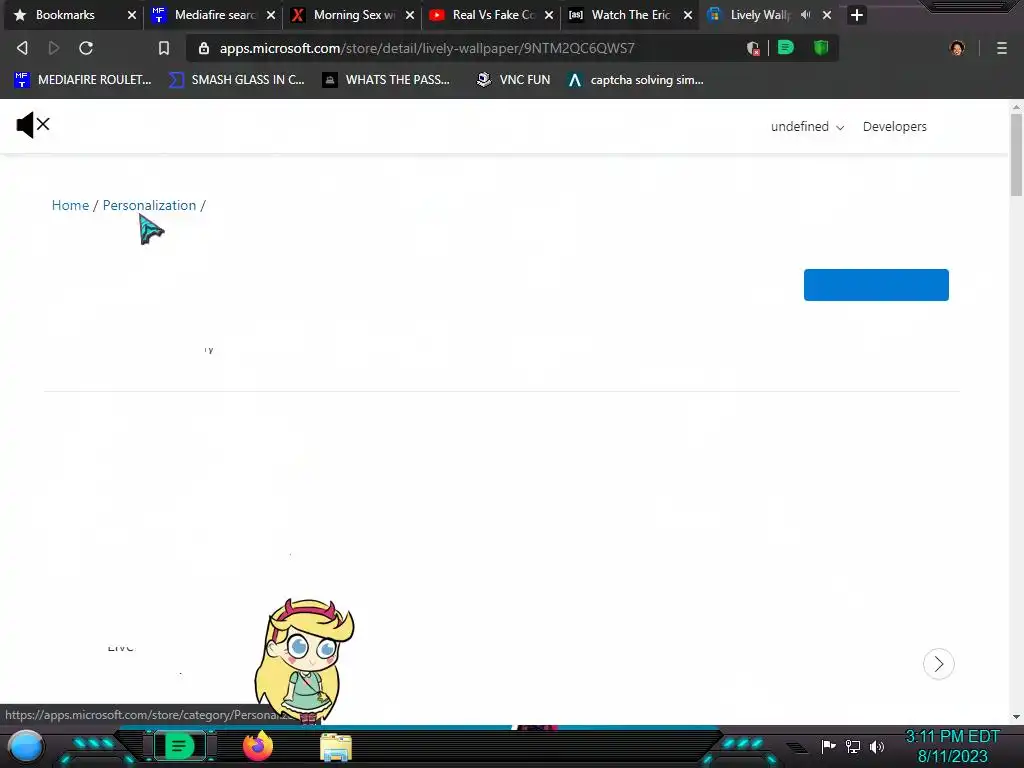Screen dimensions: 1024x768
Task: Open the browser hamburger menu
Action: [1001, 48]
